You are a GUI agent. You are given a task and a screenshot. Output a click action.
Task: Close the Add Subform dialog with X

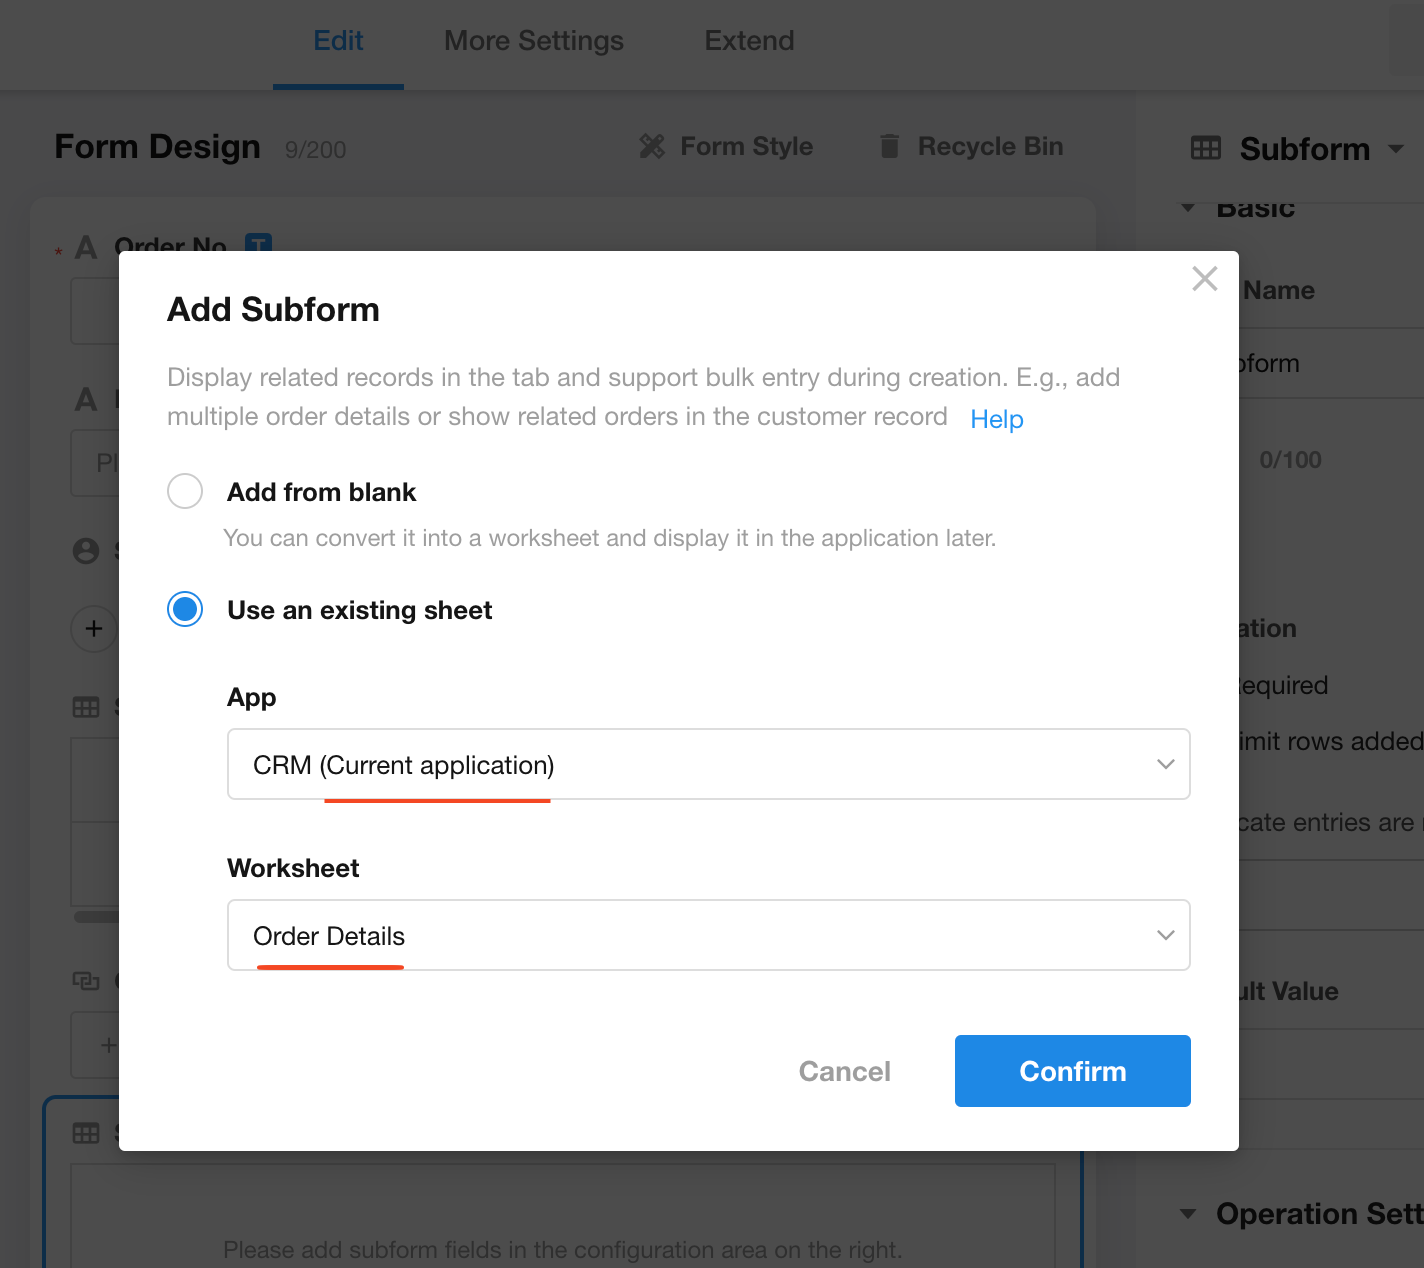click(1205, 278)
